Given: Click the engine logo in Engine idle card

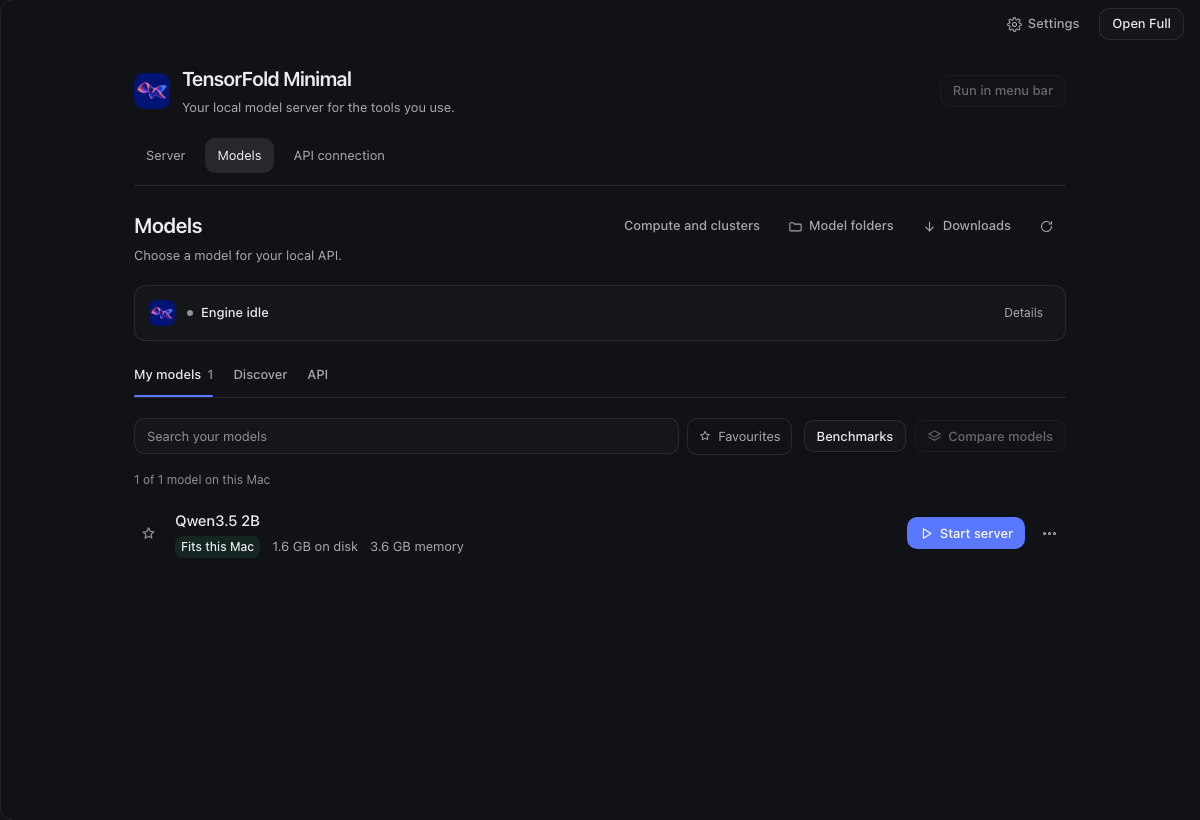Looking at the screenshot, I should click(162, 313).
